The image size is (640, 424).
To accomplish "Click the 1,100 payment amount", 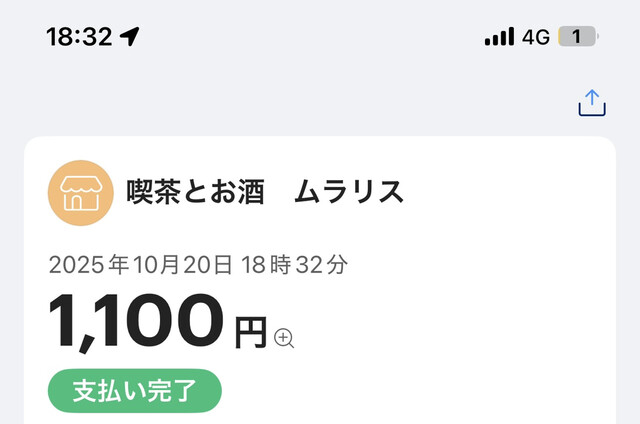I will [136, 322].
